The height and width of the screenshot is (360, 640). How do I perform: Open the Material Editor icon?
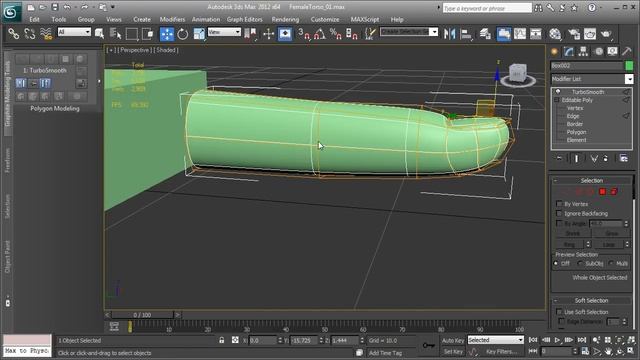(555, 34)
